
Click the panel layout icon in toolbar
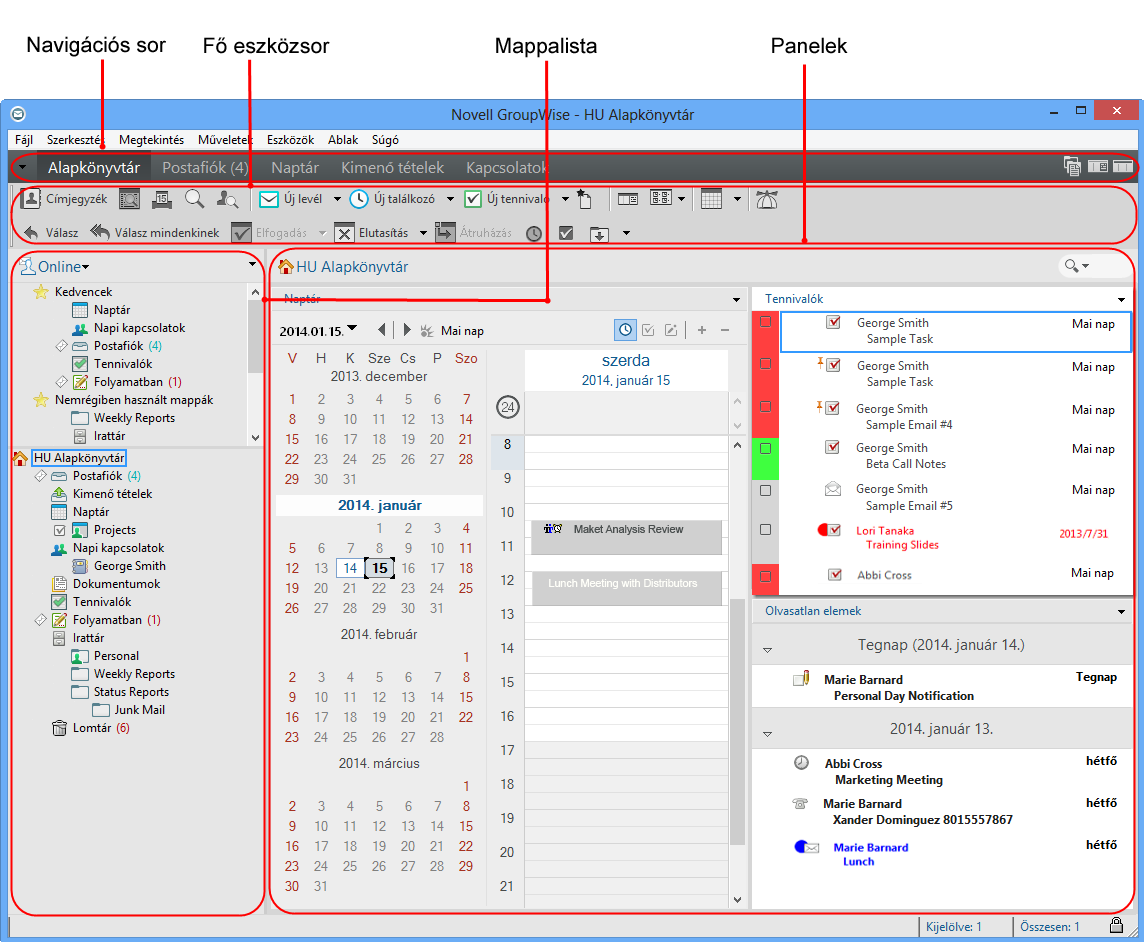(x=627, y=198)
